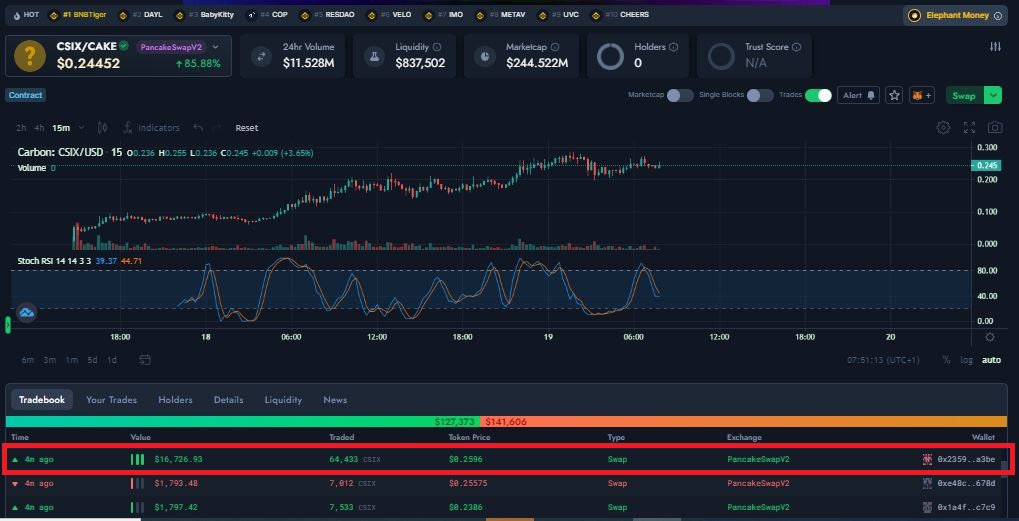Click the CSIX token question-mark logo

coord(30,56)
